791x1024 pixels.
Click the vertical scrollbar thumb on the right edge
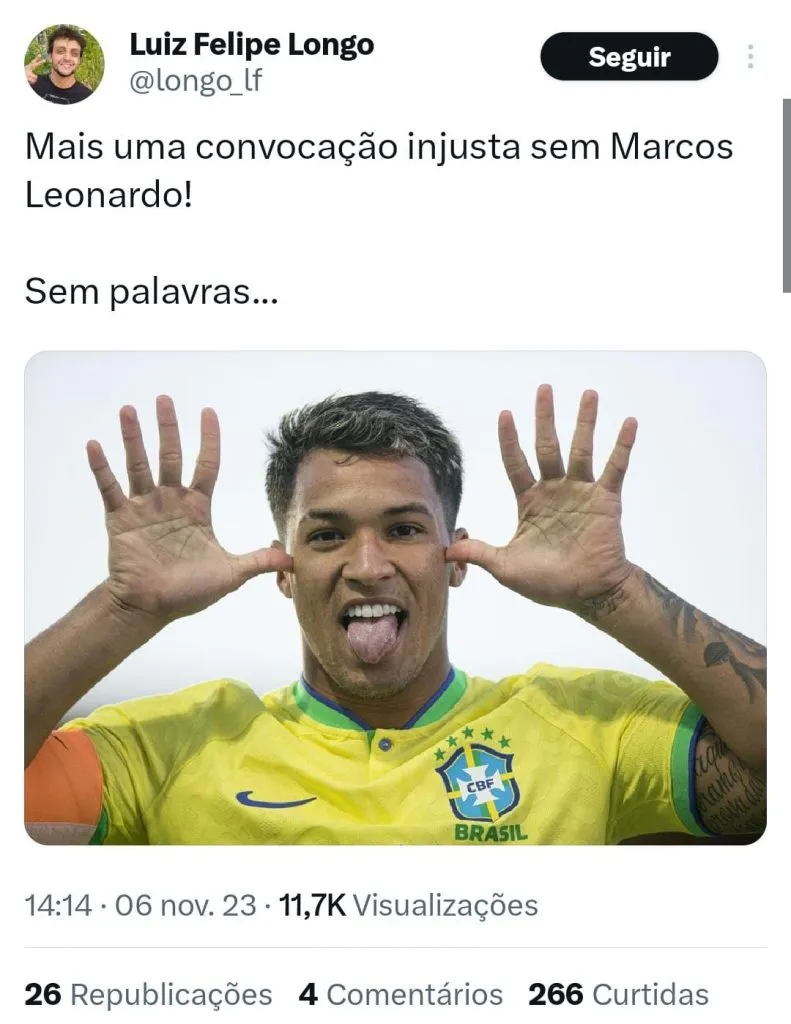click(x=786, y=196)
